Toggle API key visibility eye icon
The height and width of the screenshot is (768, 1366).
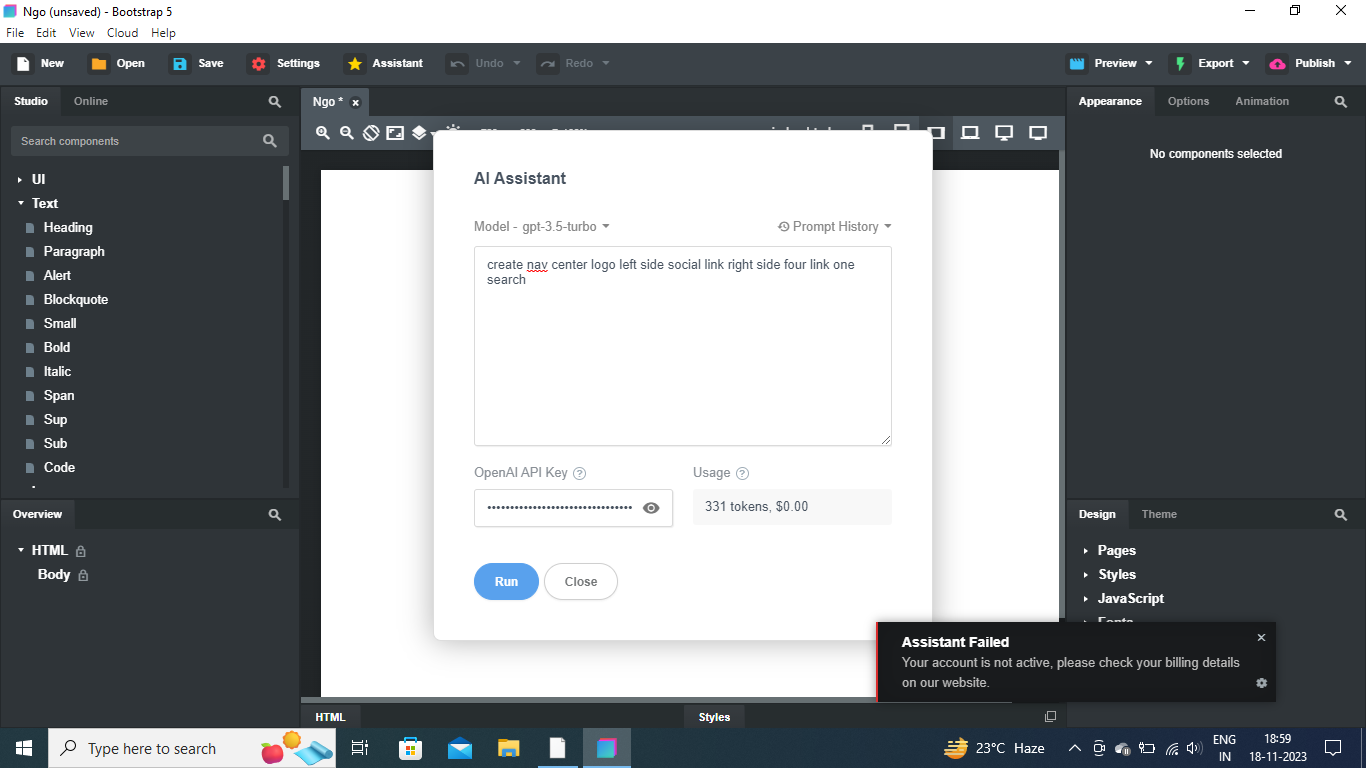tap(651, 508)
